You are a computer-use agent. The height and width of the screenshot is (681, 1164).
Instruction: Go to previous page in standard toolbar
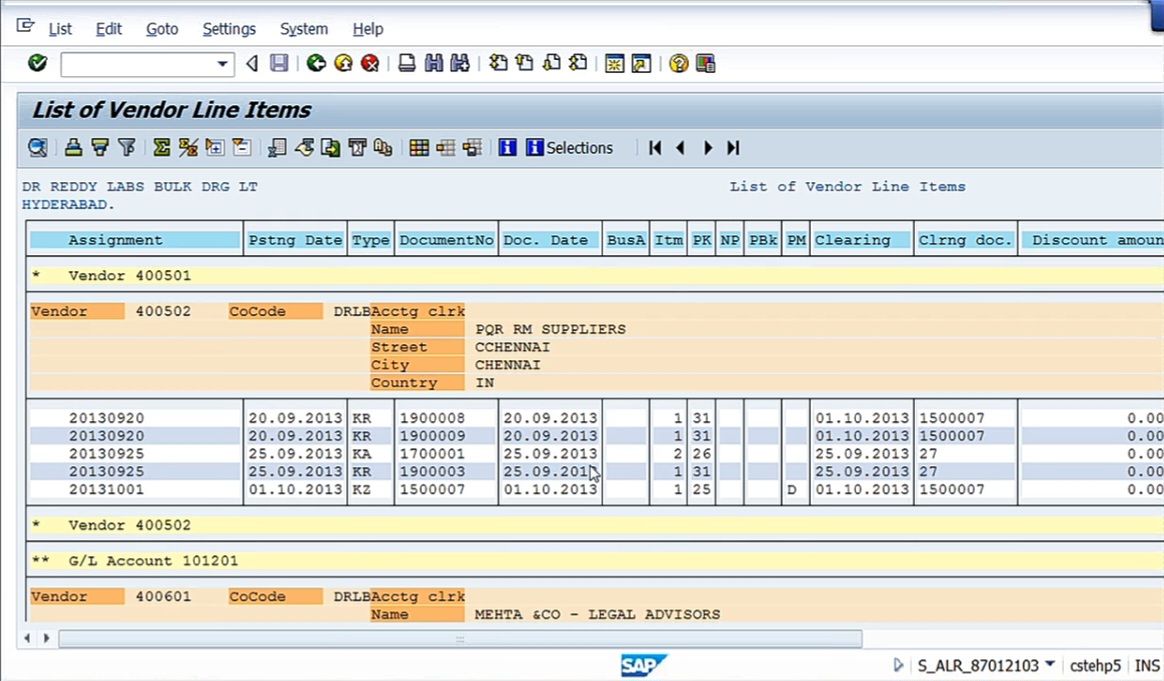[525, 63]
